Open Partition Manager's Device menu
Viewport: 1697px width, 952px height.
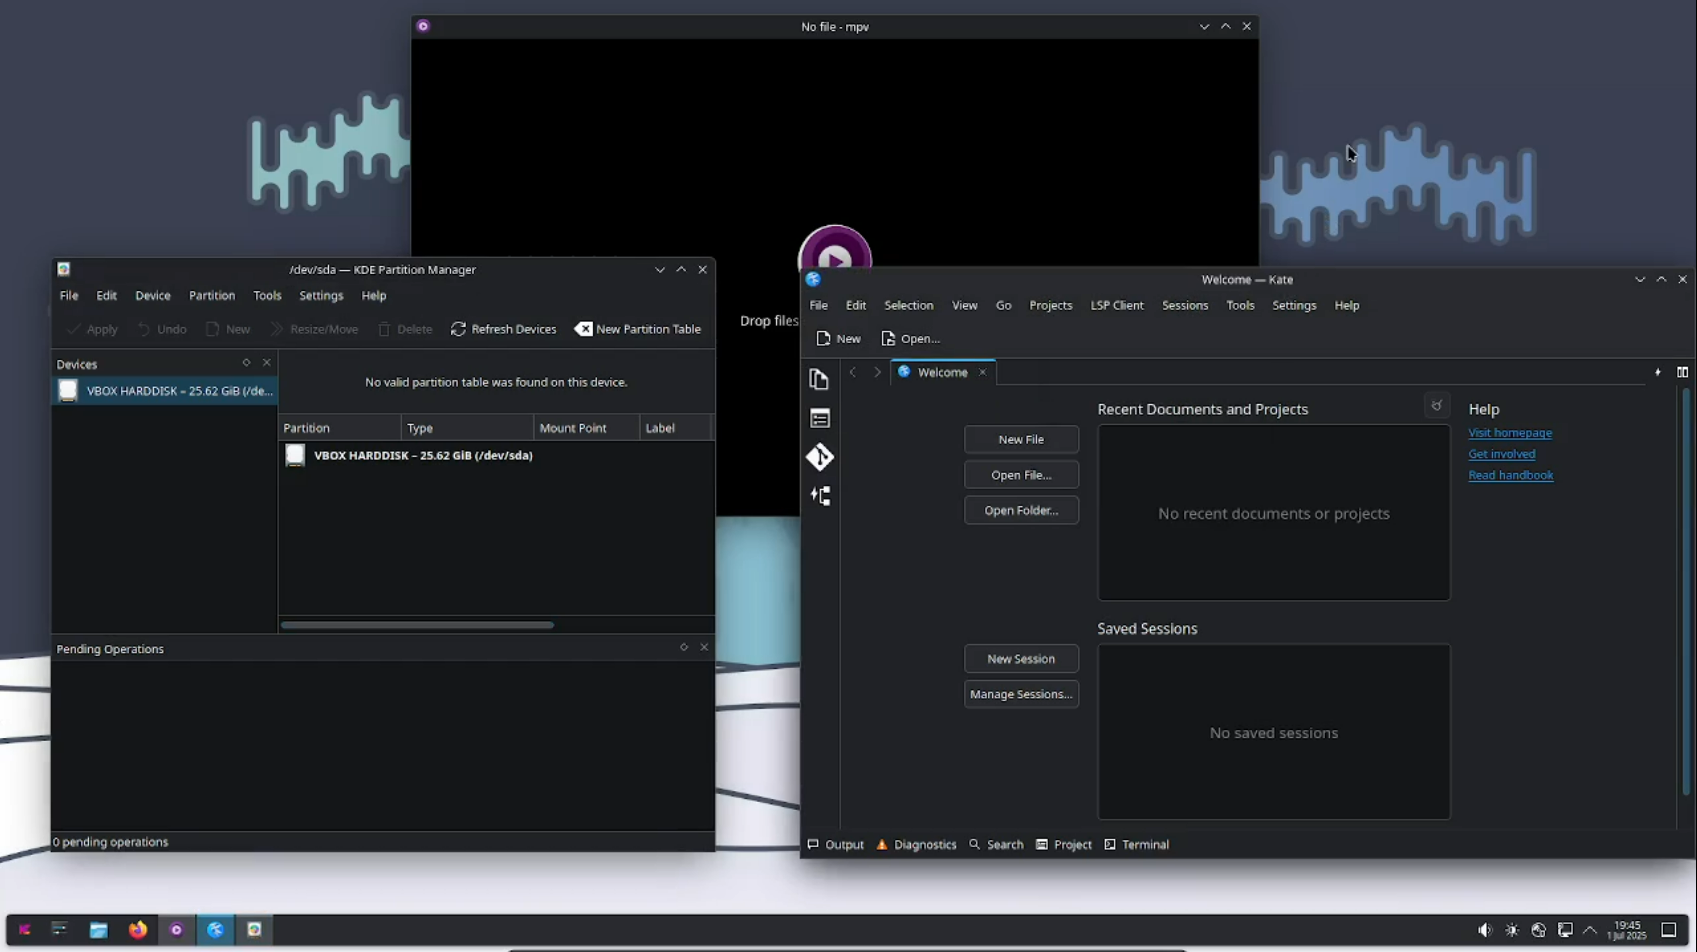153,296
